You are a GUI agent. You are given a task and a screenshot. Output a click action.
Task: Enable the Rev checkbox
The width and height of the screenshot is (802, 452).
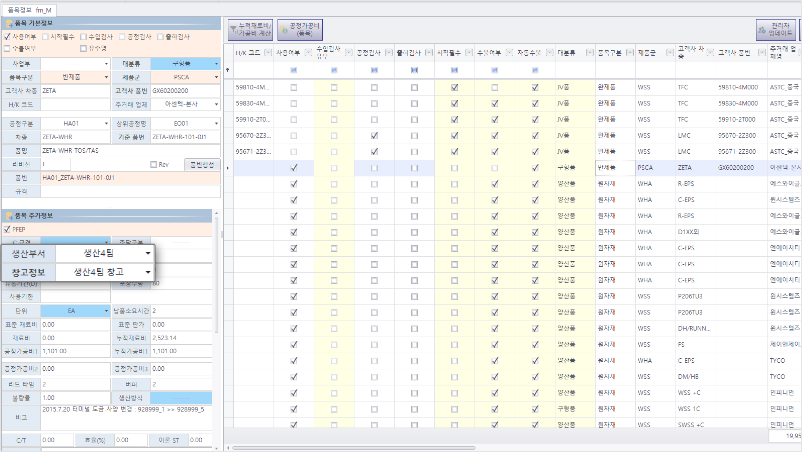[153, 165]
